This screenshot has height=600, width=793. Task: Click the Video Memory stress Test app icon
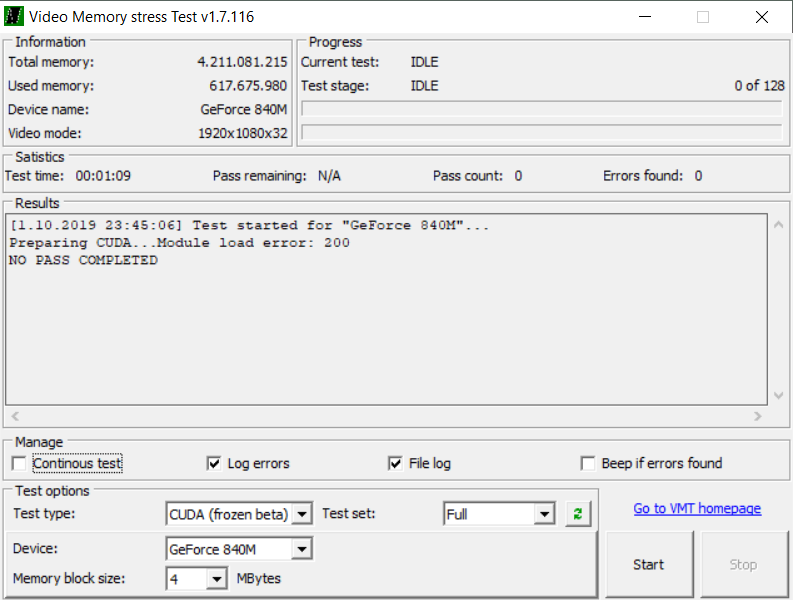[x=14, y=16]
